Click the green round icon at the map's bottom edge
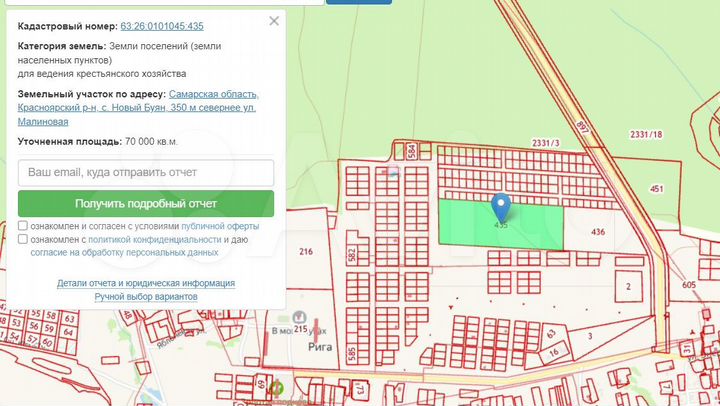Viewport: 720px width, 406px height. (x=276, y=387)
